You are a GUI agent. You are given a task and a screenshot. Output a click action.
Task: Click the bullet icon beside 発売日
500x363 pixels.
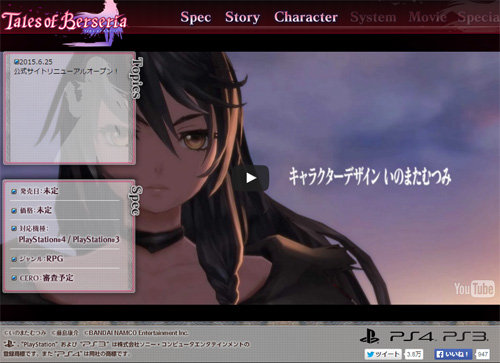(x=14, y=191)
